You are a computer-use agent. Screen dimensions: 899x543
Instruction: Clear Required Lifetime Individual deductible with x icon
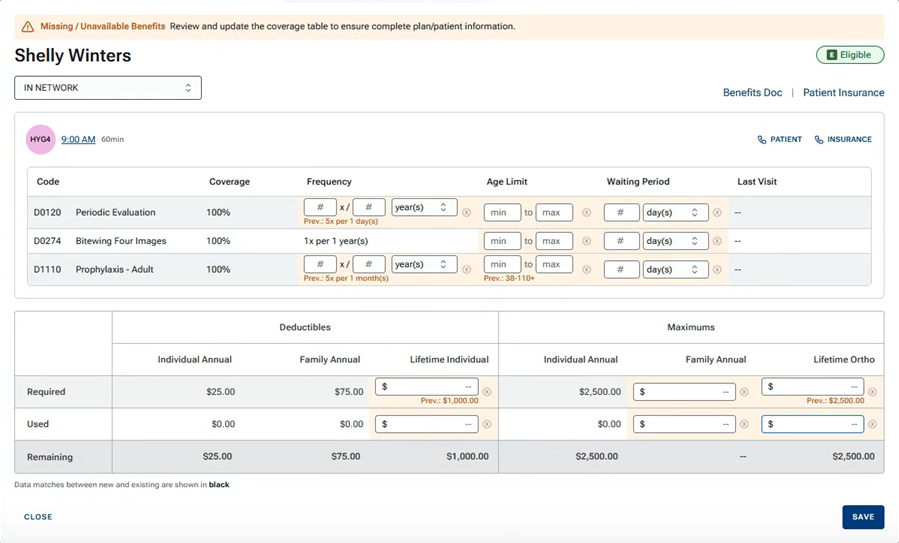[487, 392]
